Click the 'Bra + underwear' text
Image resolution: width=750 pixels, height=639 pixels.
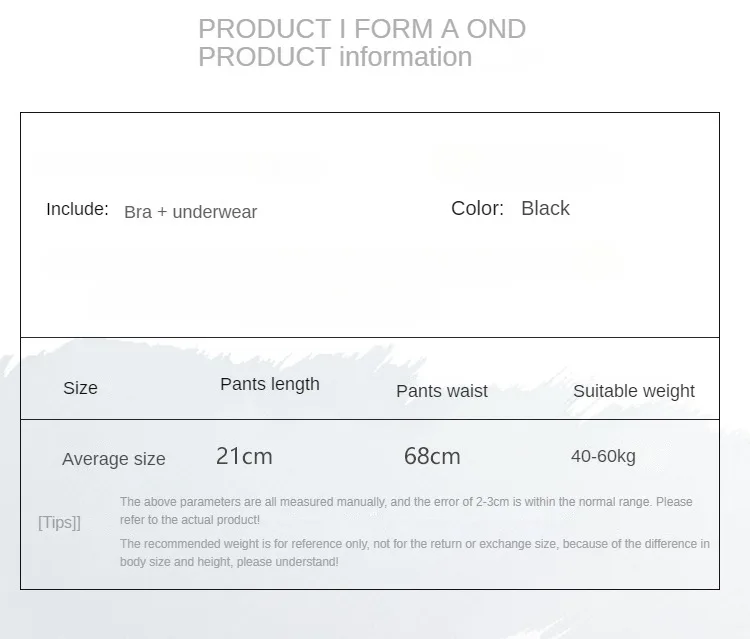(x=190, y=212)
